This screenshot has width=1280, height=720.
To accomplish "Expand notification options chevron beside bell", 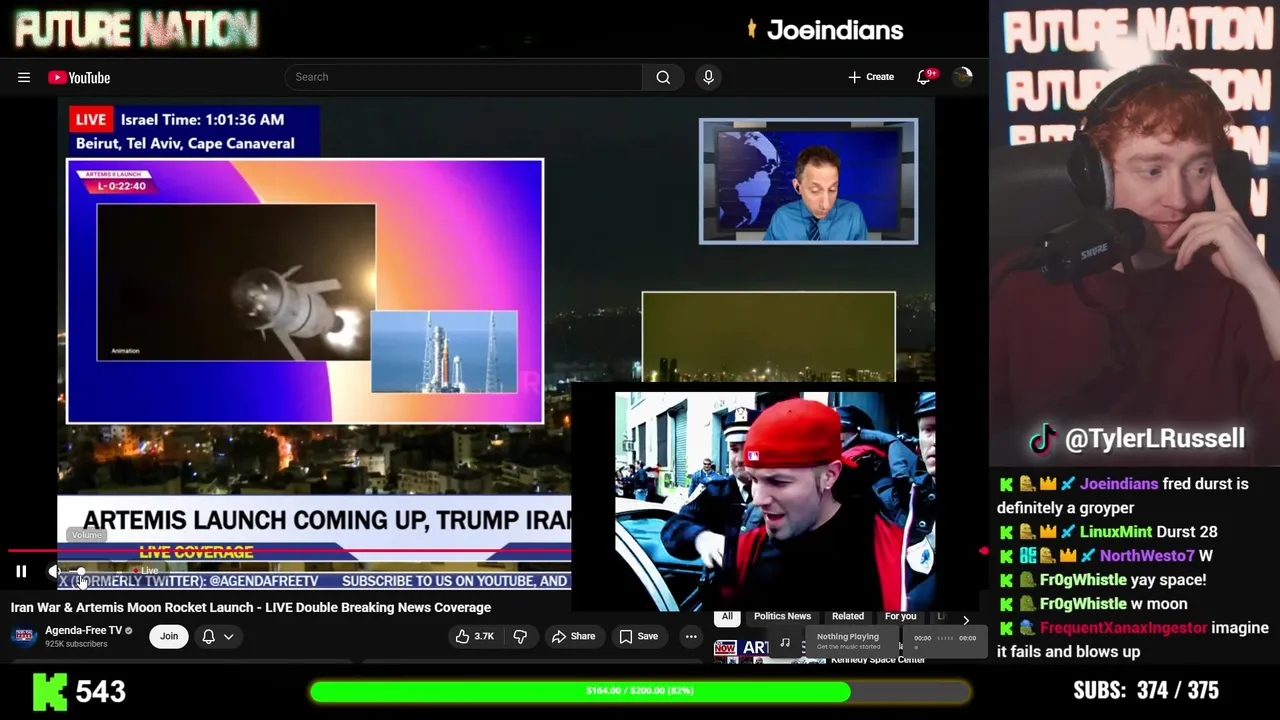I will pyautogui.click(x=229, y=636).
